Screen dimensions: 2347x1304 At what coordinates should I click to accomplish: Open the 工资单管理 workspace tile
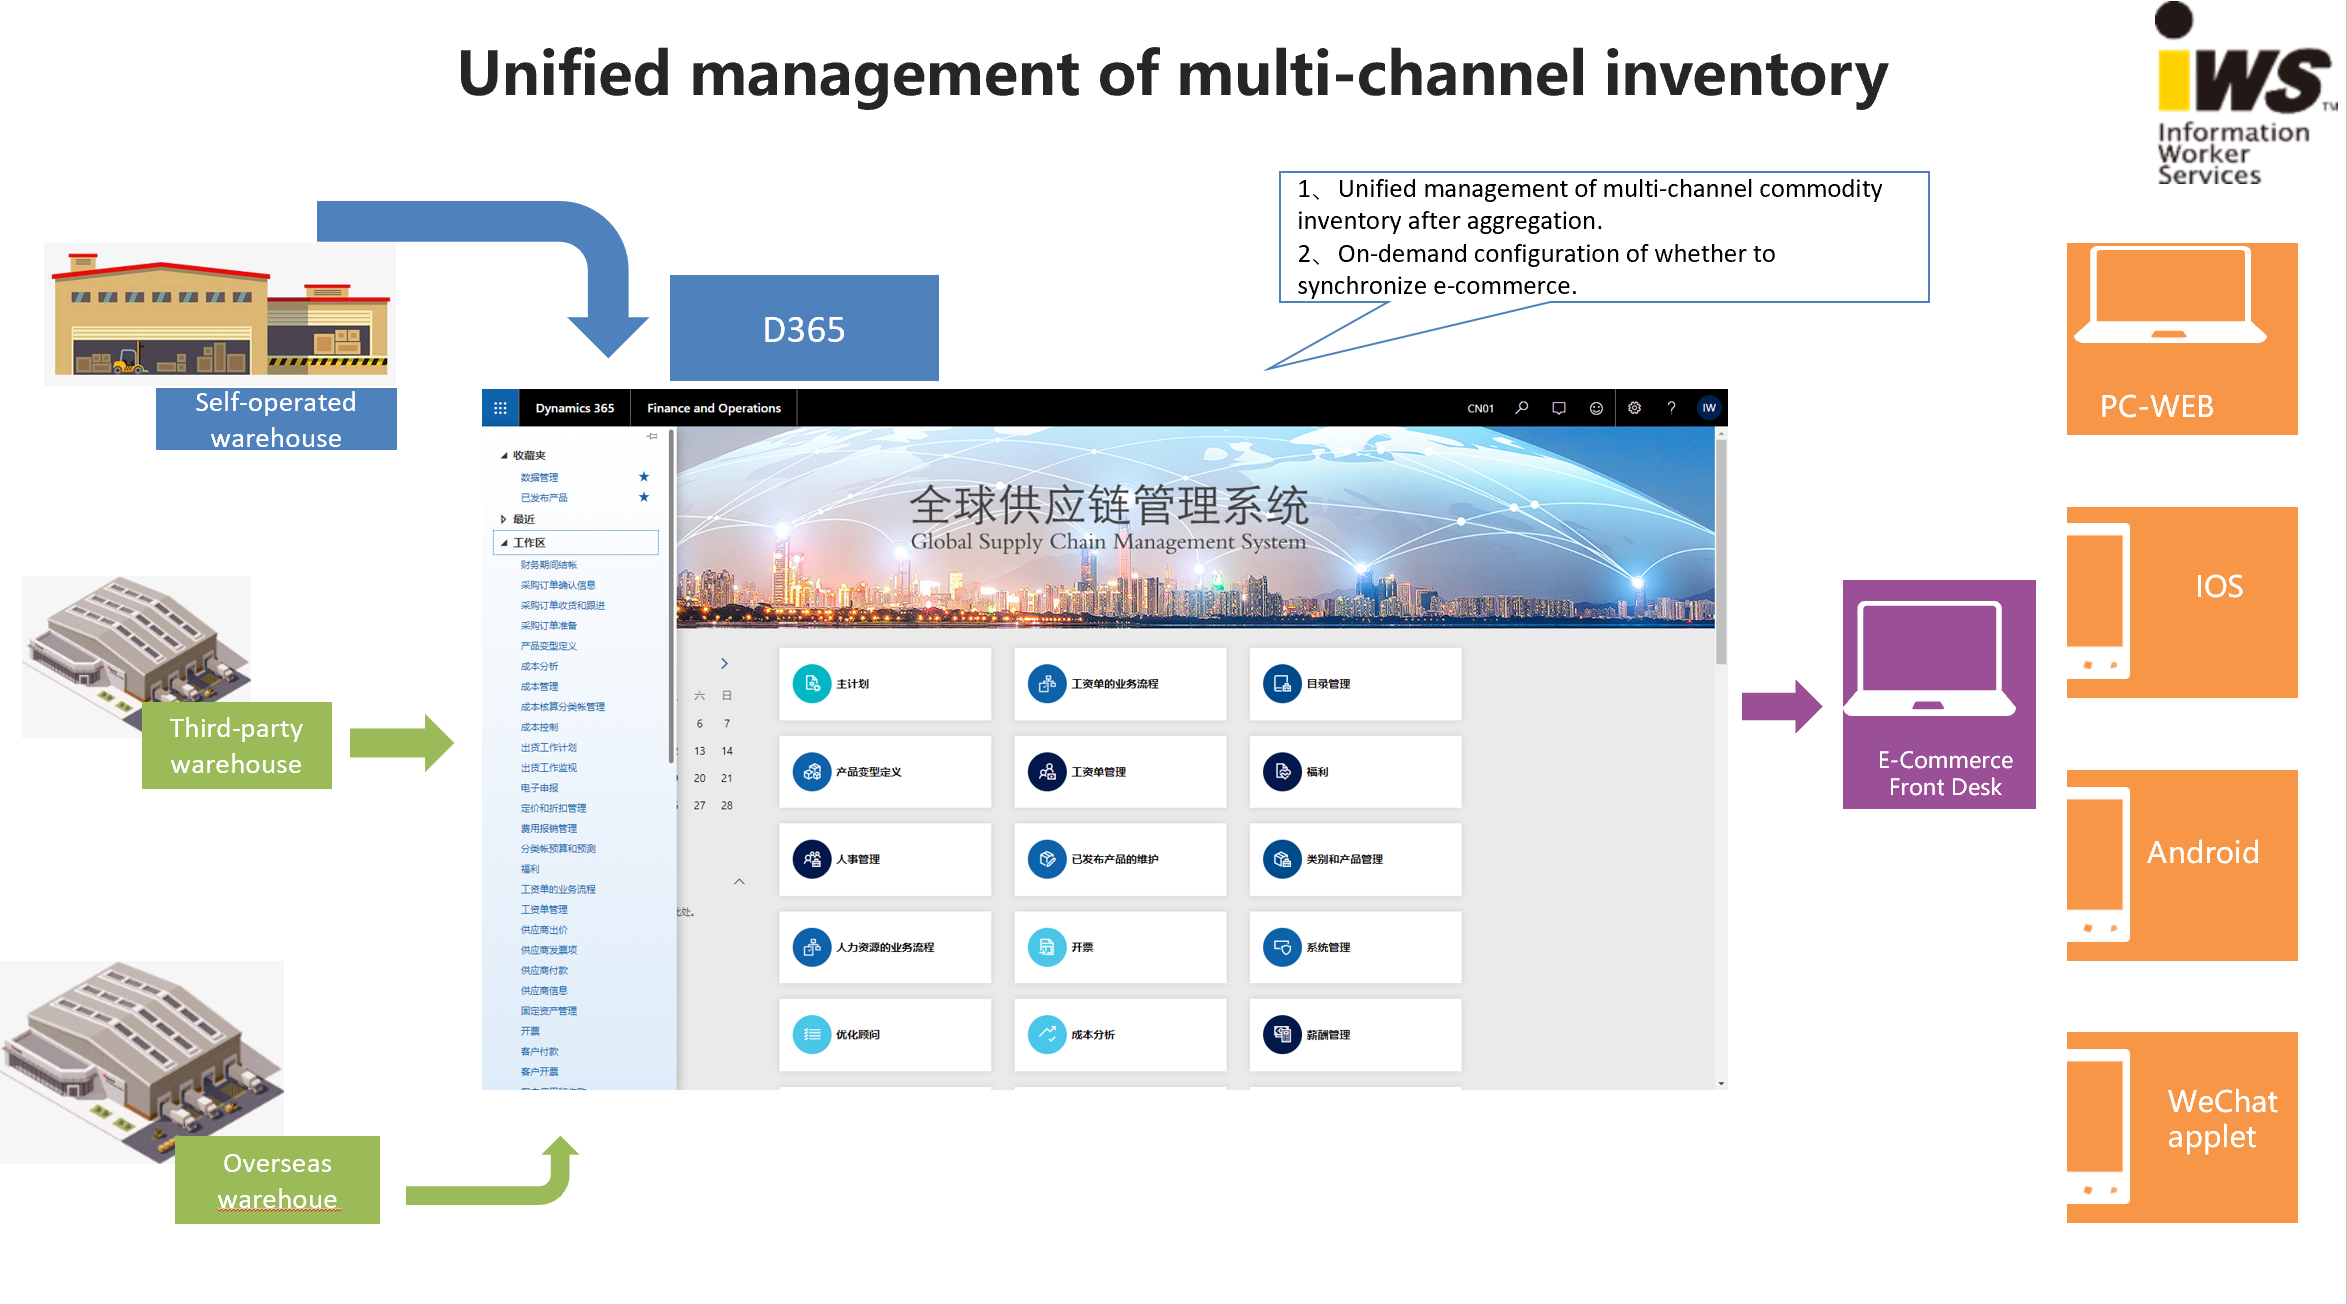pos(1120,772)
